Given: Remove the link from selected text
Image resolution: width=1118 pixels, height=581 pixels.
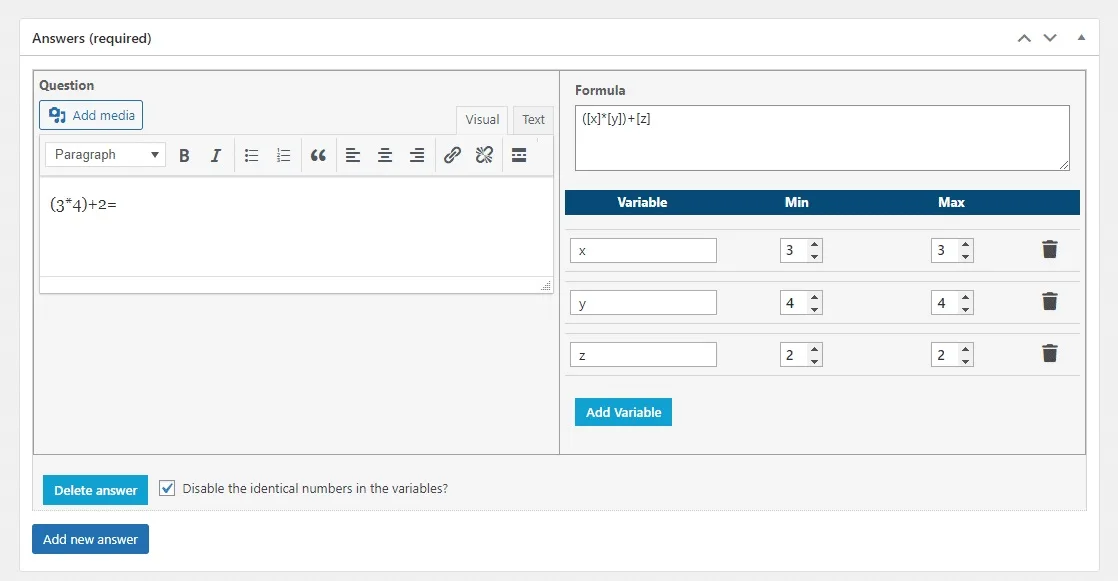Looking at the screenshot, I should click(484, 155).
